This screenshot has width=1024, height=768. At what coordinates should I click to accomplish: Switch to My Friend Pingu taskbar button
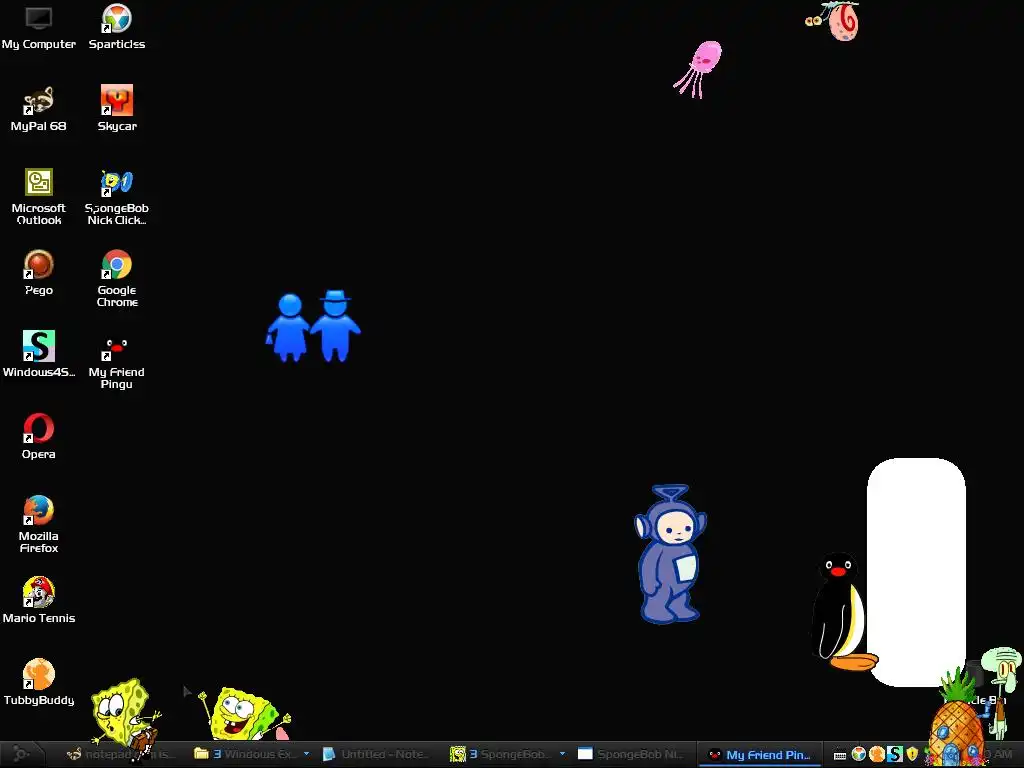pyautogui.click(x=760, y=754)
